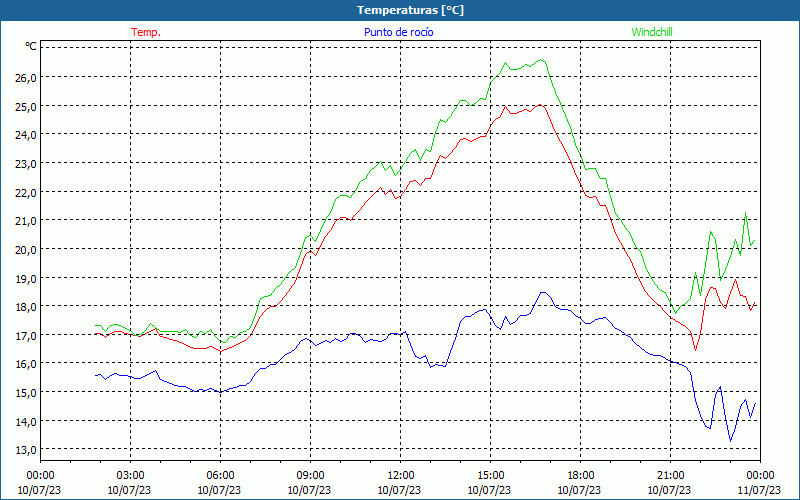The width and height of the screenshot is (800, 500).
Task: Click the 09:00 time axis label
Action: tap(310, 476)
